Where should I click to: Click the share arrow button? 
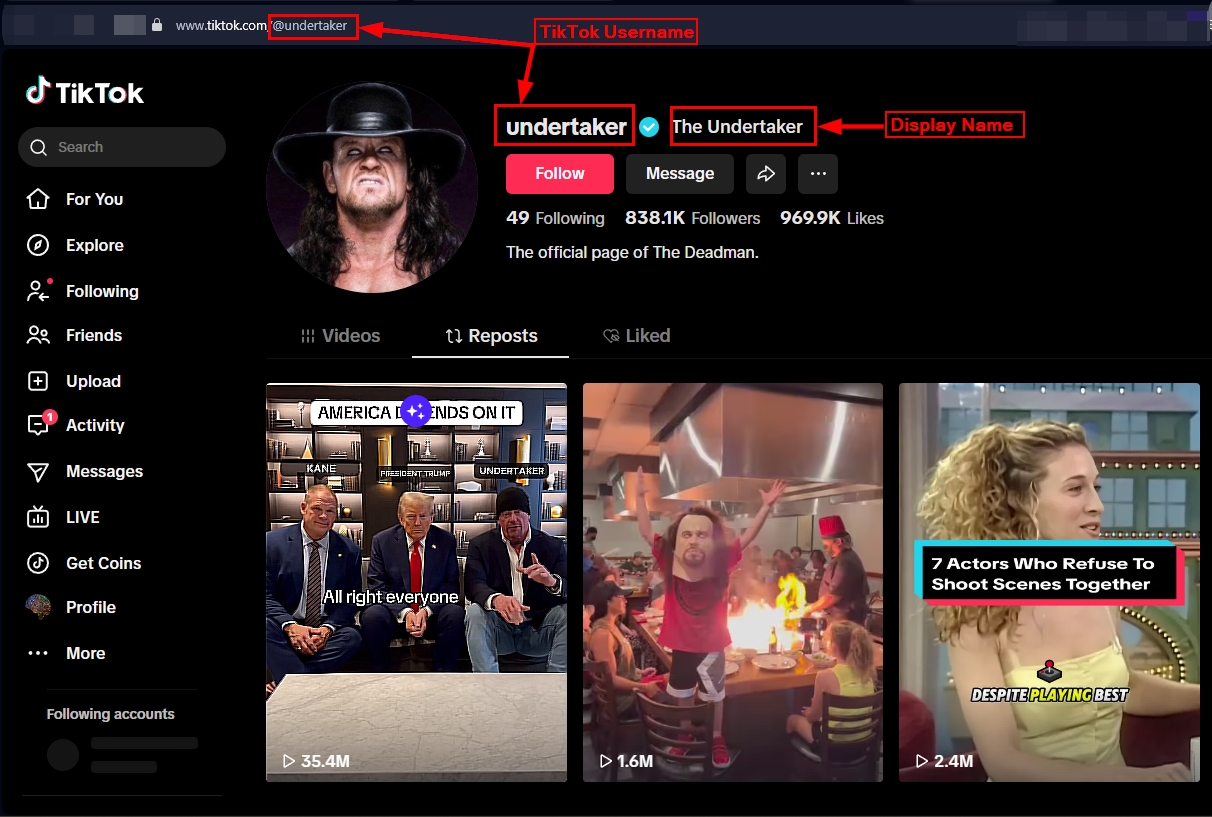(766, 173)
